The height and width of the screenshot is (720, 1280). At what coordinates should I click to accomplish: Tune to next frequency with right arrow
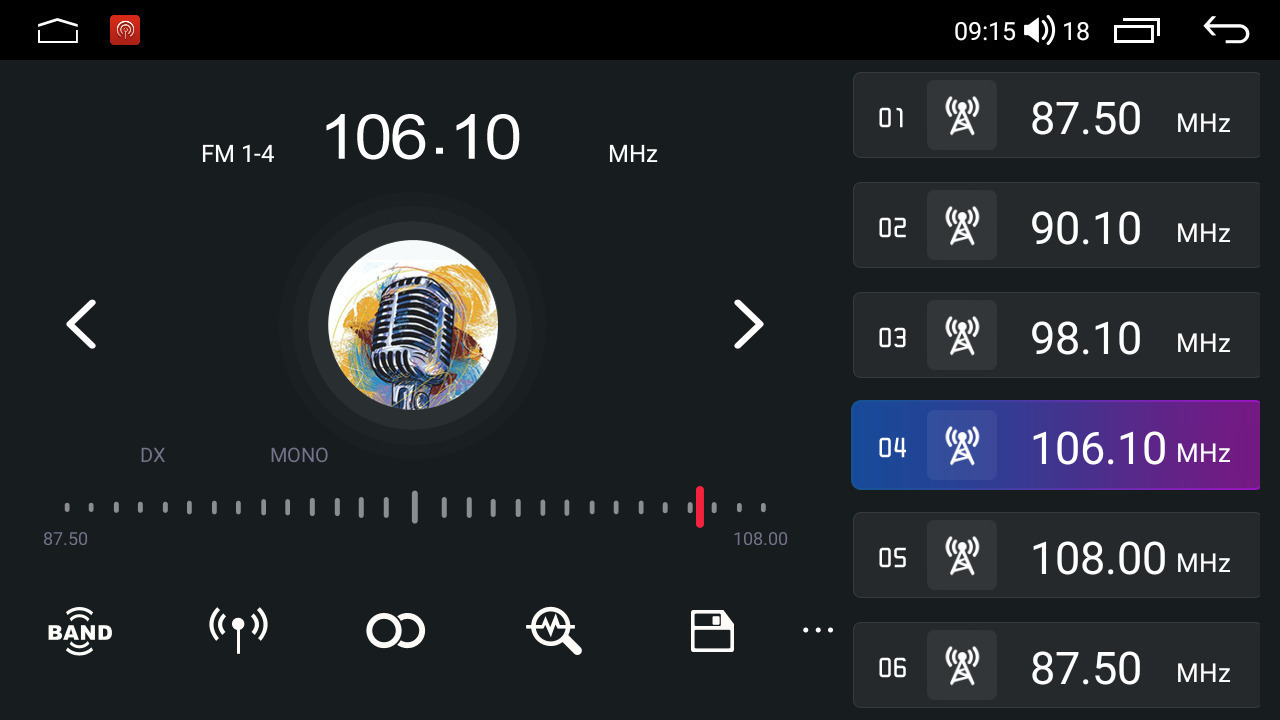(x=748, y=324)
